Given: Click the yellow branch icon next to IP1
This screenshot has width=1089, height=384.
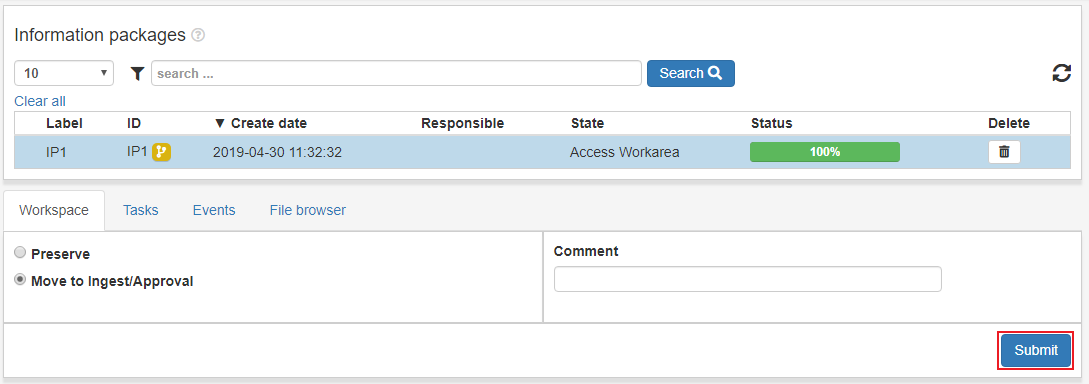Looking at the screenshot, I should coord(161,151).
